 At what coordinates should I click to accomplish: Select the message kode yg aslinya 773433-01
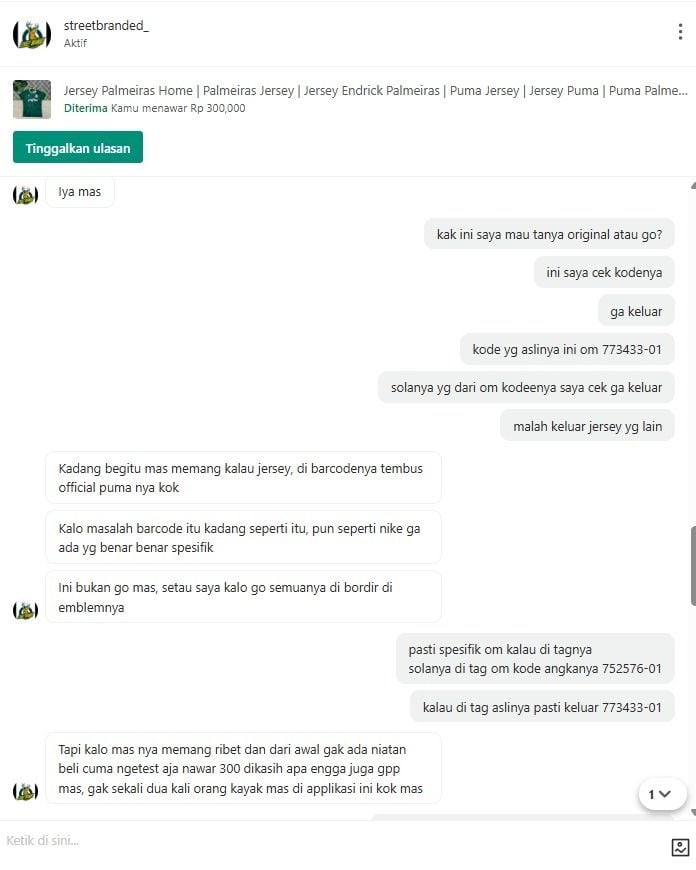point(567,350)
